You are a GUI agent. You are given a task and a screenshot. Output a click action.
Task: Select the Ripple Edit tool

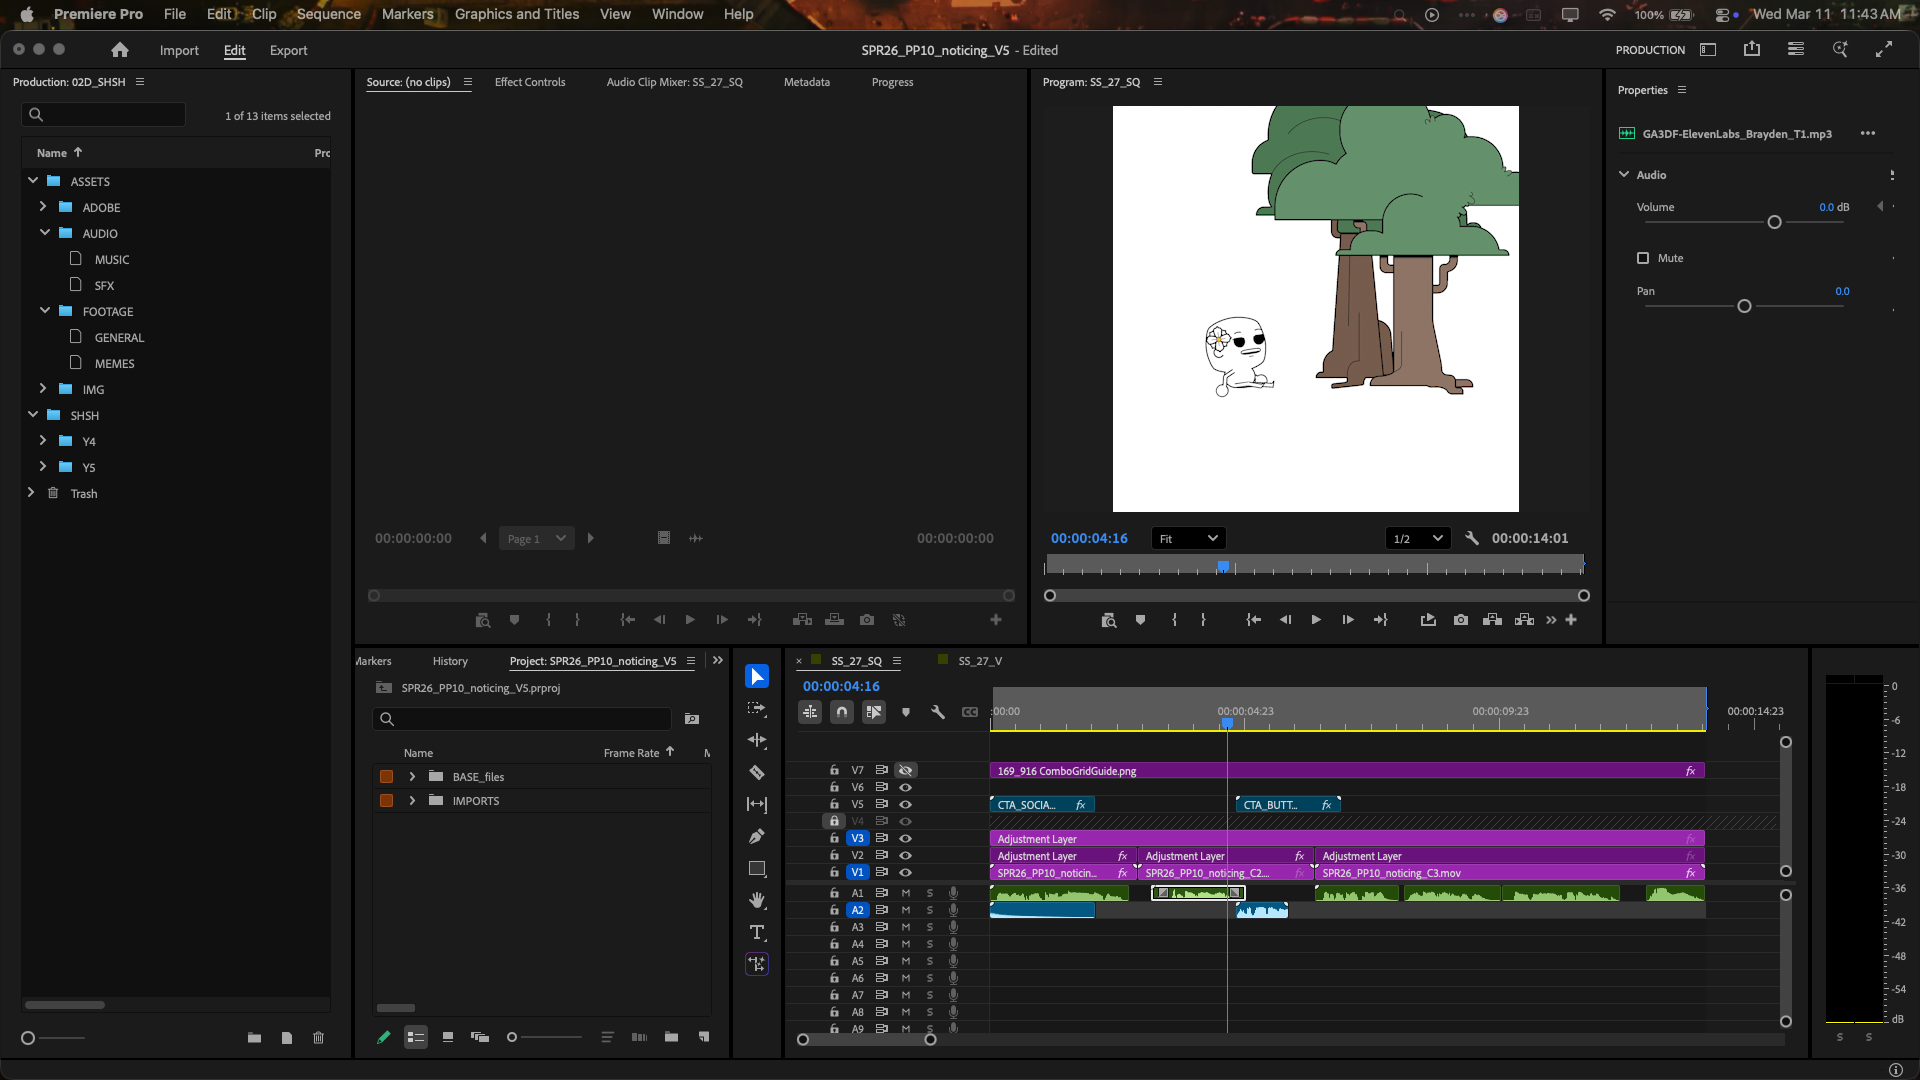pyautogui.click(x=757, y=740)
